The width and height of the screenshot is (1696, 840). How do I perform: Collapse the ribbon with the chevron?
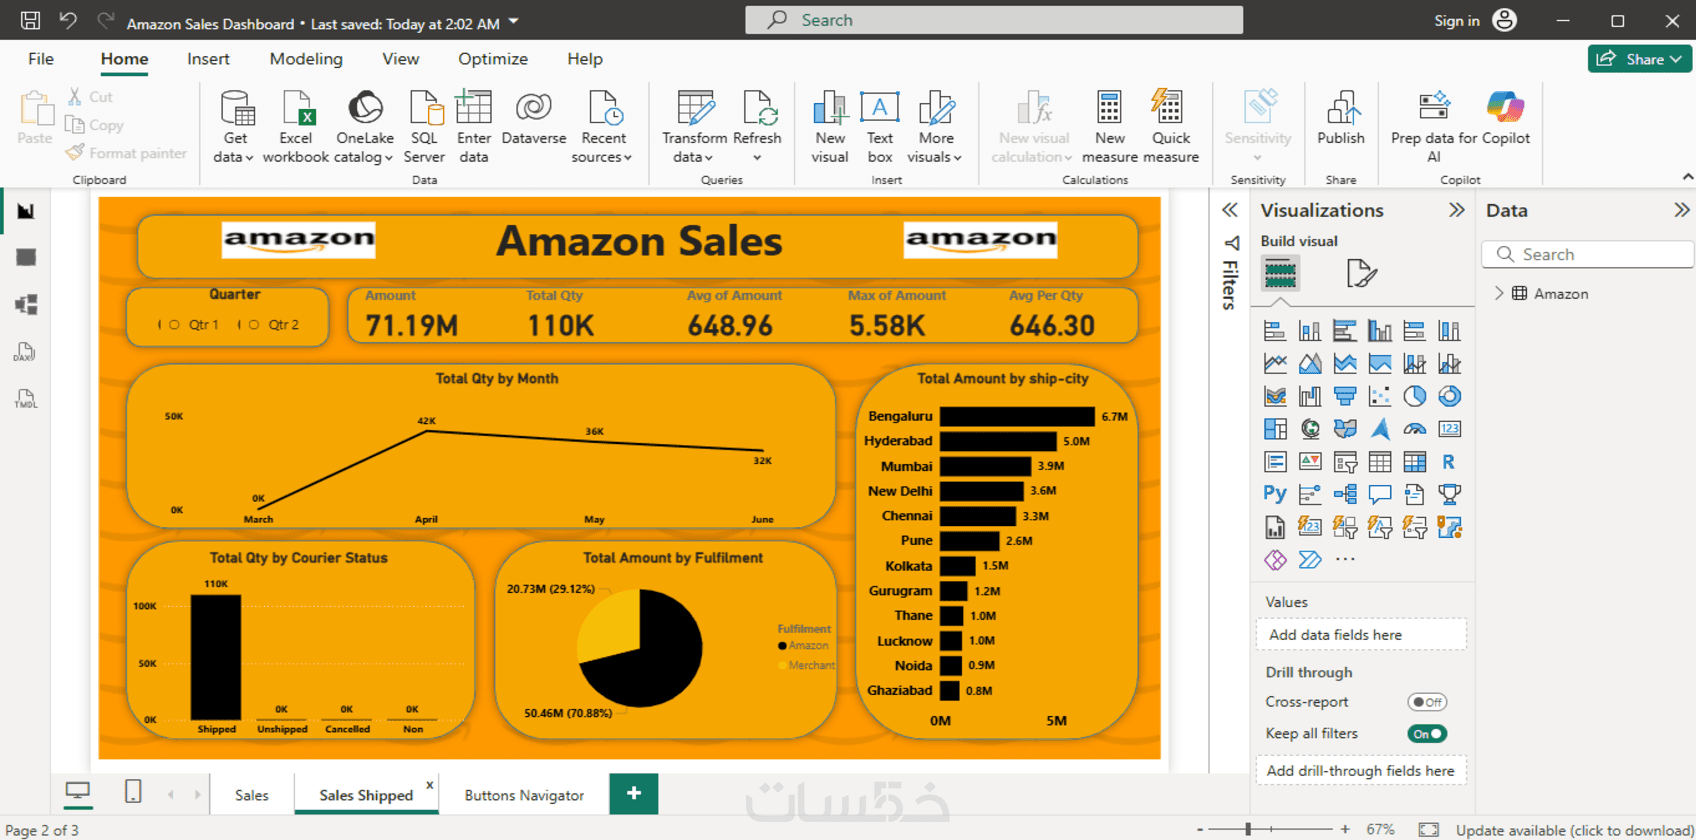(1688, 177)
